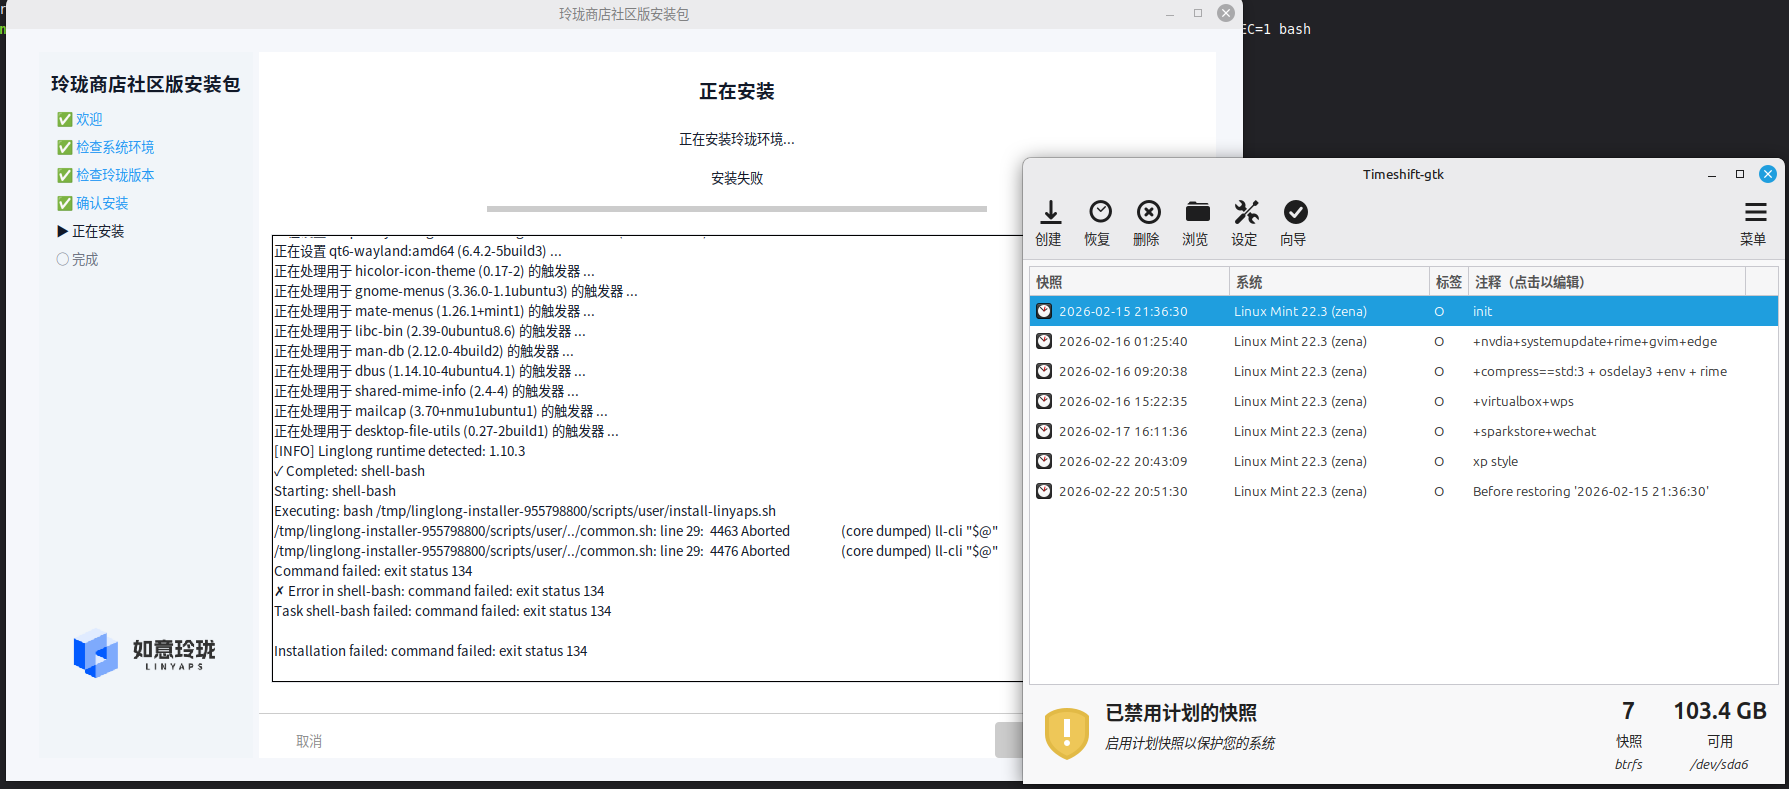This screenshot has width=1789, height=789.
Task: Sort by the 系统 column header
Action: click(x=1329, y=282)
